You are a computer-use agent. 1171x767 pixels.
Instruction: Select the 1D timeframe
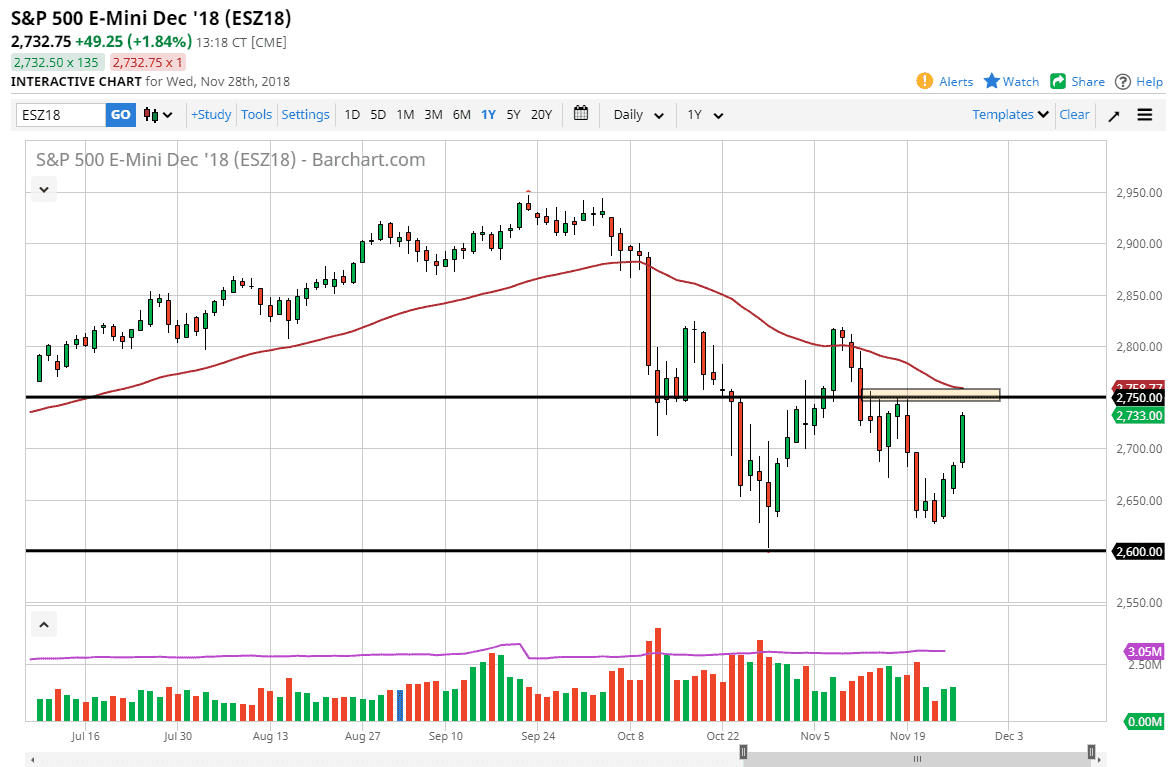pos(352,114)
